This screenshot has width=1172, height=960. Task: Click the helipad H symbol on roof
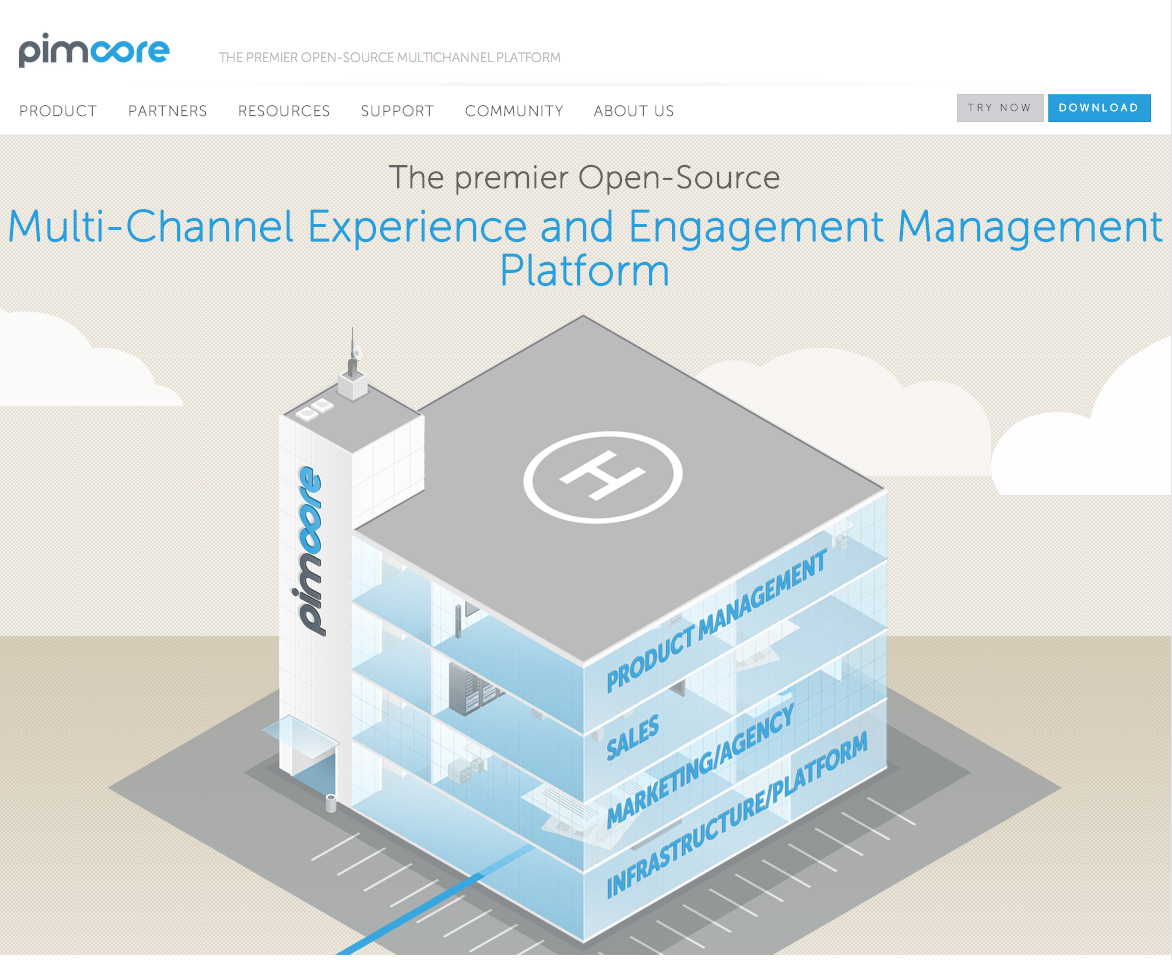602,476
